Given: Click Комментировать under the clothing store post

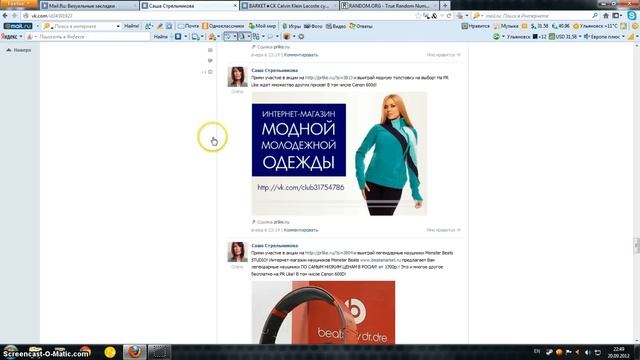Looking at the screenshot, I should coord(301,230).
